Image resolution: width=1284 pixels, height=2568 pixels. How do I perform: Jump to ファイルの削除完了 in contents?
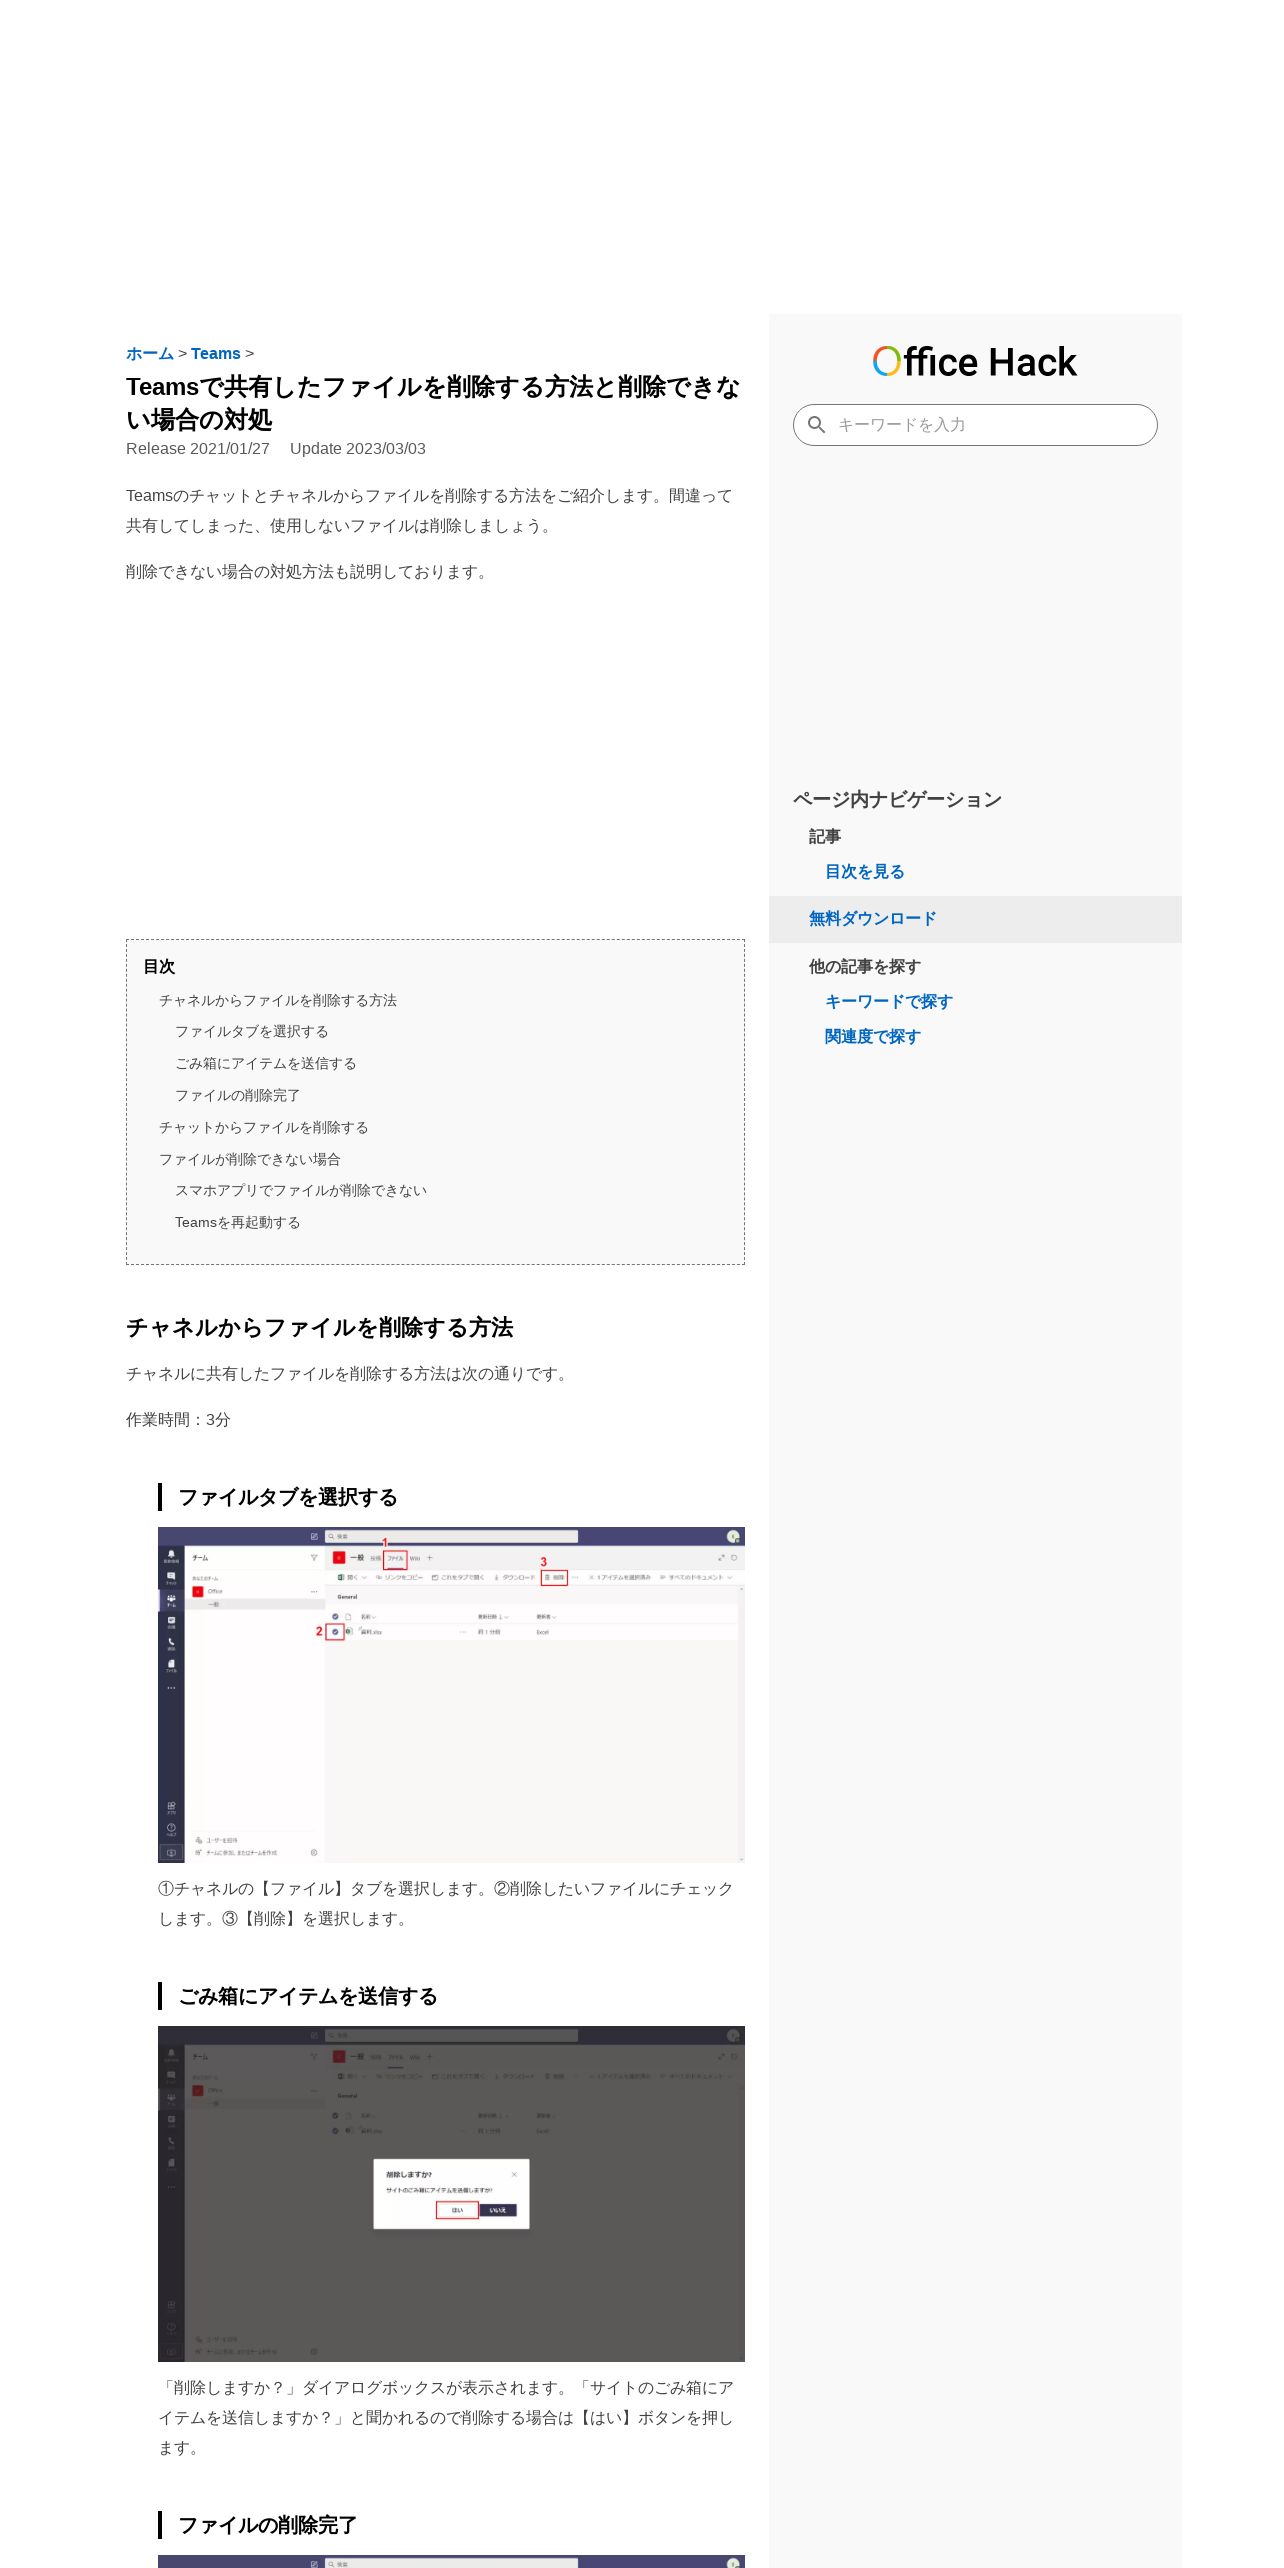(x=238, y=1096)
